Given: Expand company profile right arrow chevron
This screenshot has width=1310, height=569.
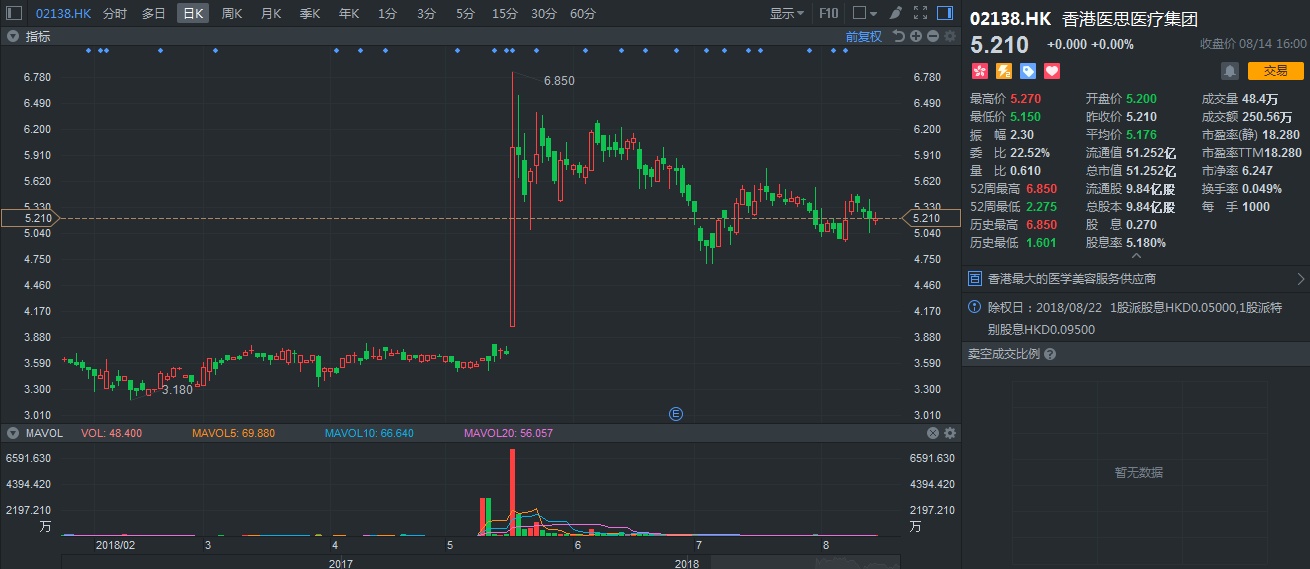Looking at the screenshot, I should (x=1300, y=279).
